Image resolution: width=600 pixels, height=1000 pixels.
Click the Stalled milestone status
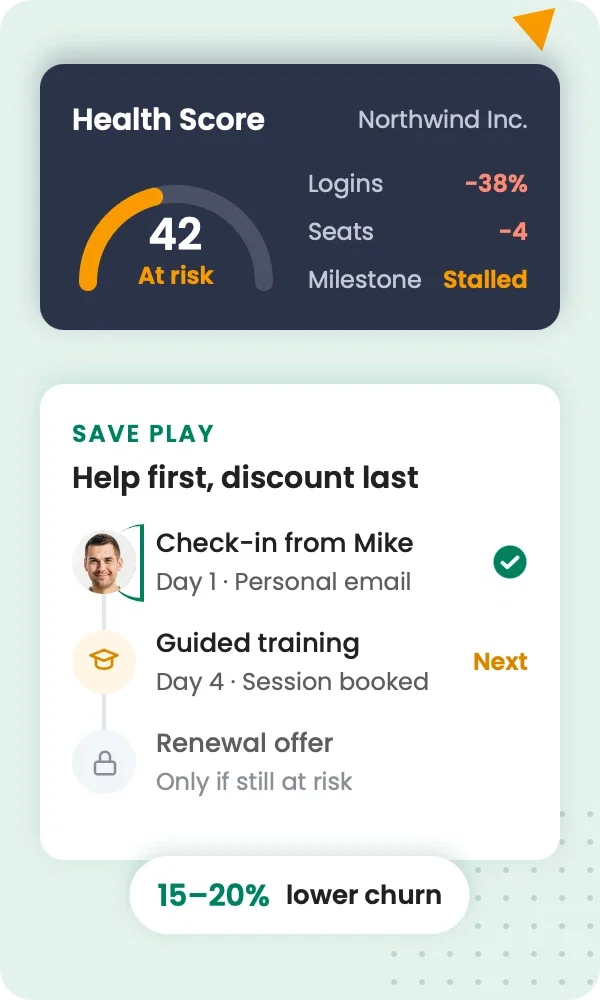pyautogui.click(x=485, y=279)
